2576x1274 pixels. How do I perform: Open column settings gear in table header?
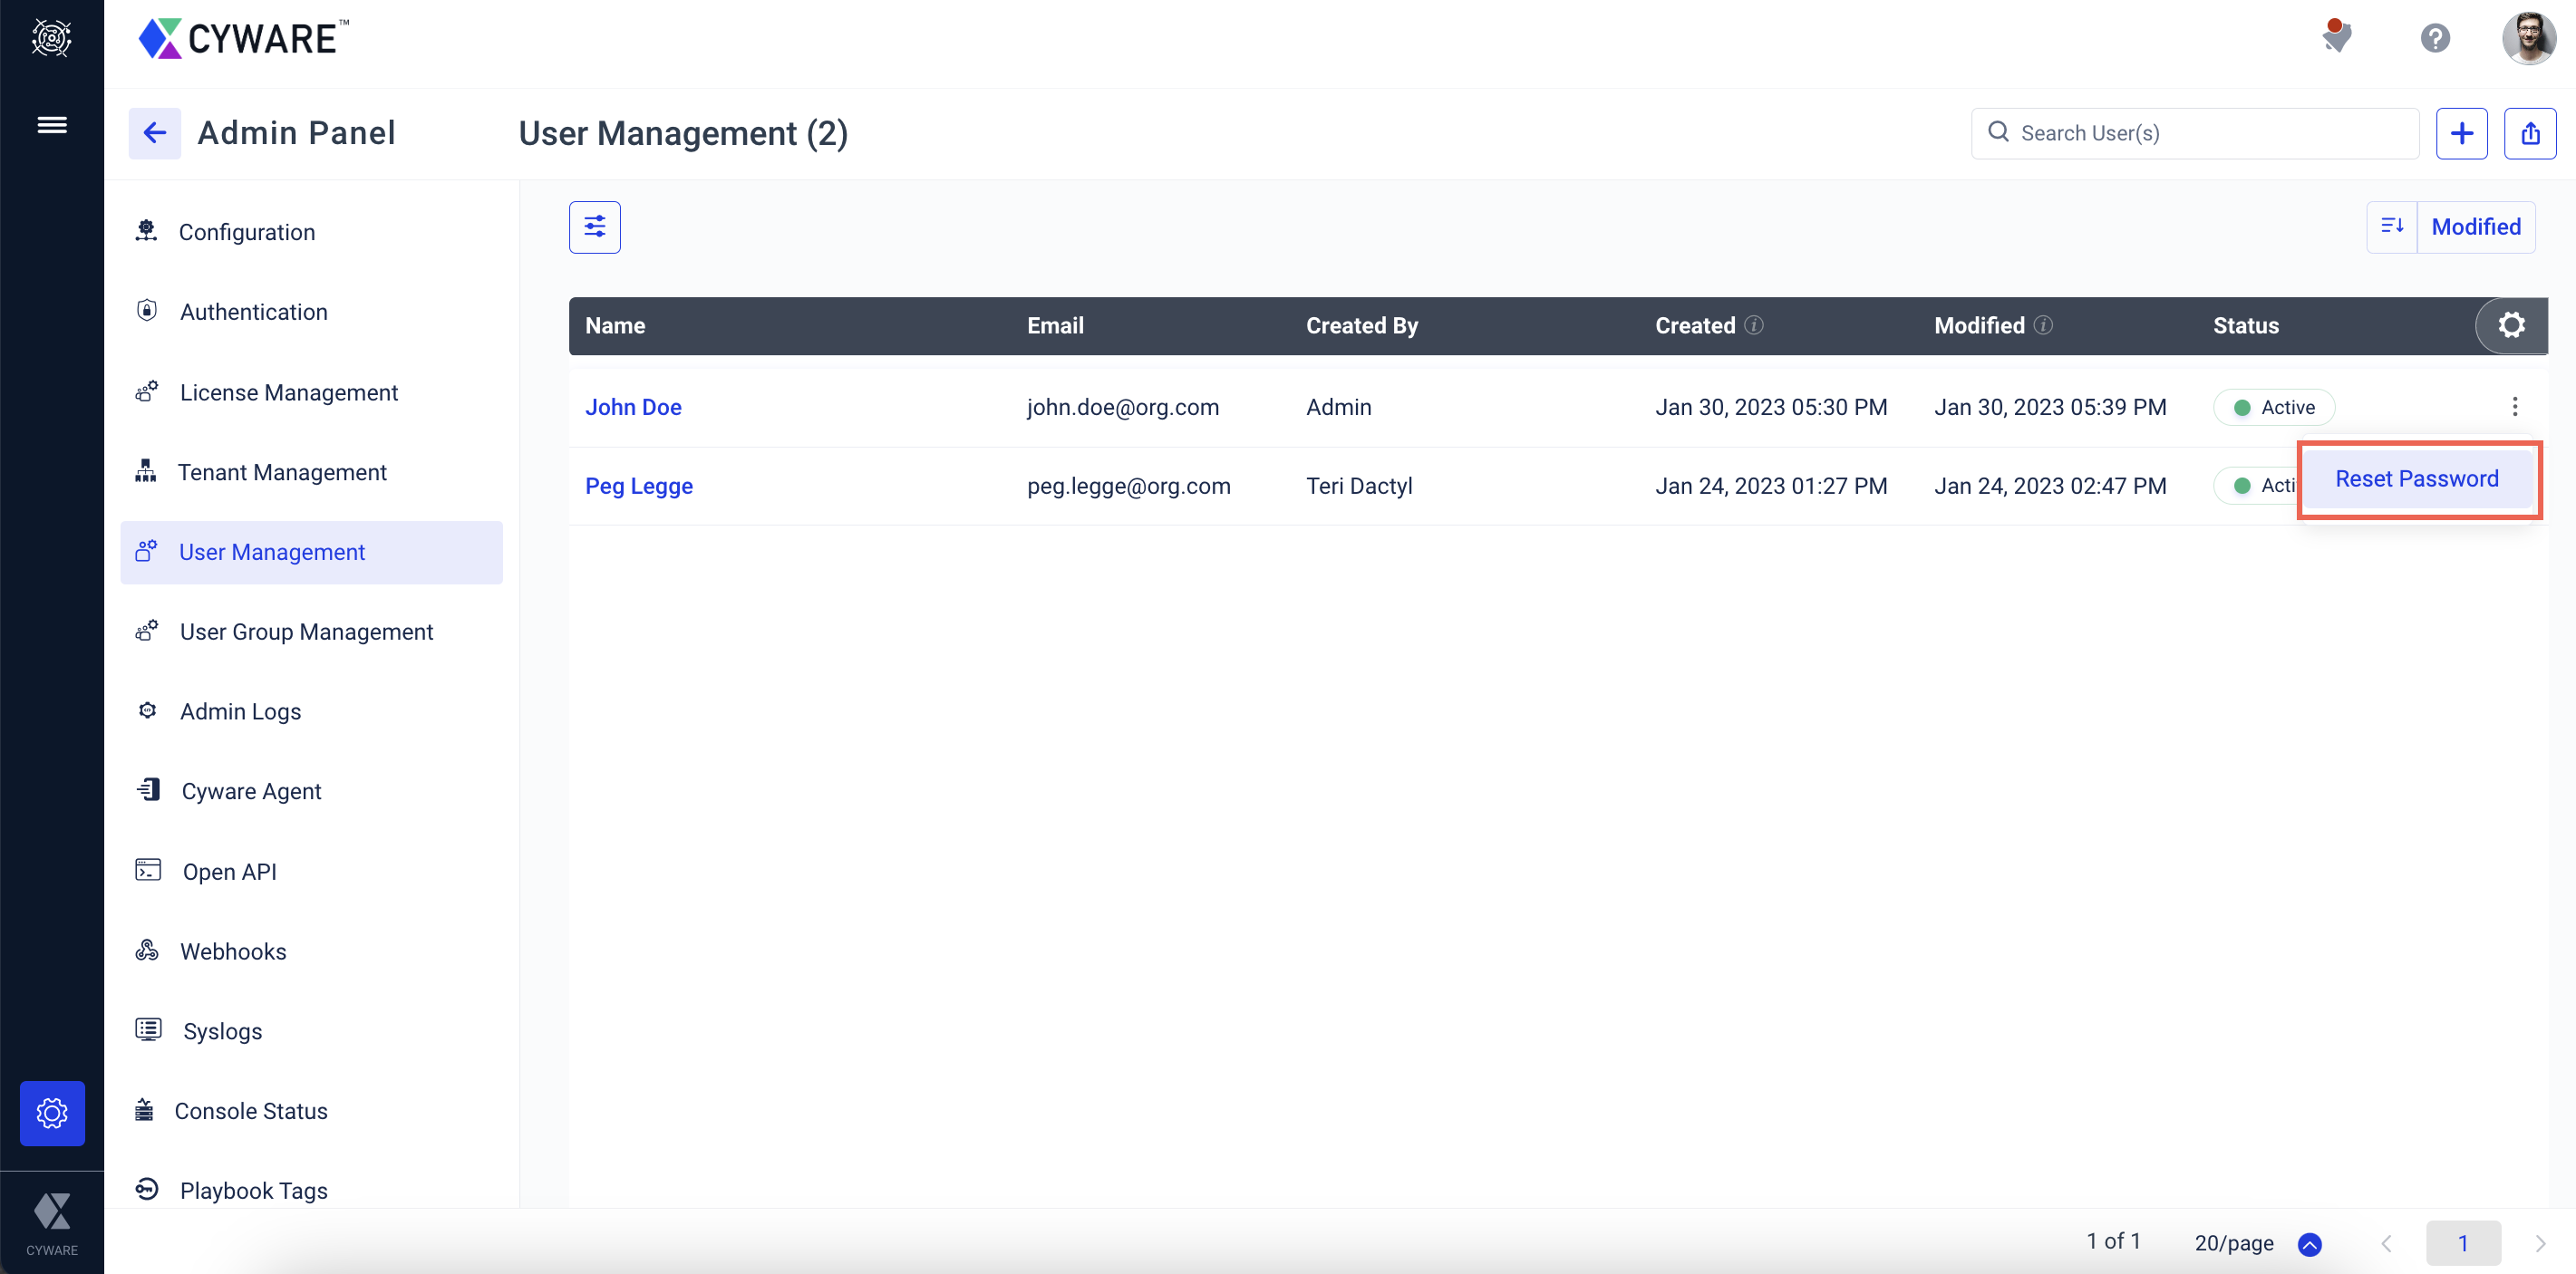click(2511, 325)
